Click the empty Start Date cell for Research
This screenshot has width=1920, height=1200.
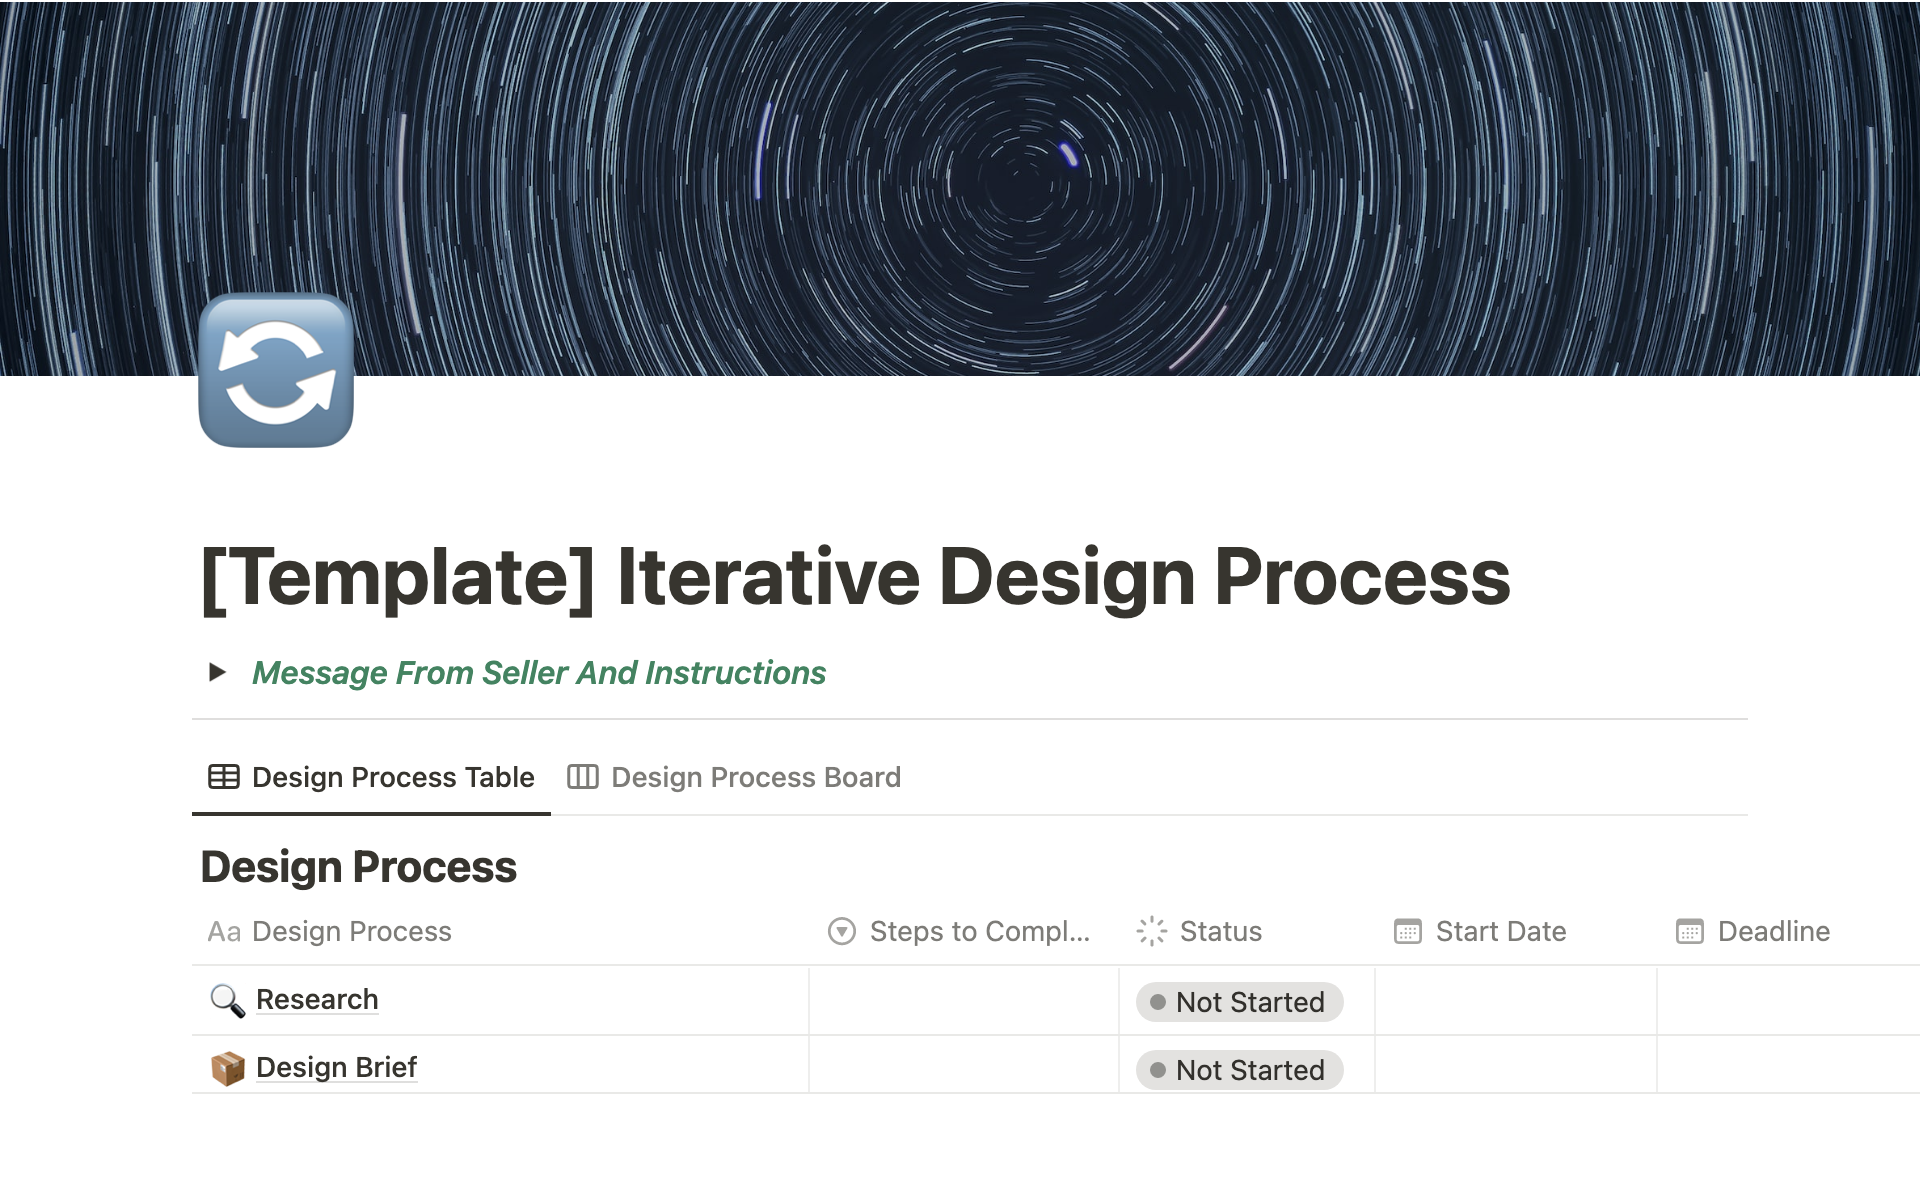(x=1514, y=1001)
